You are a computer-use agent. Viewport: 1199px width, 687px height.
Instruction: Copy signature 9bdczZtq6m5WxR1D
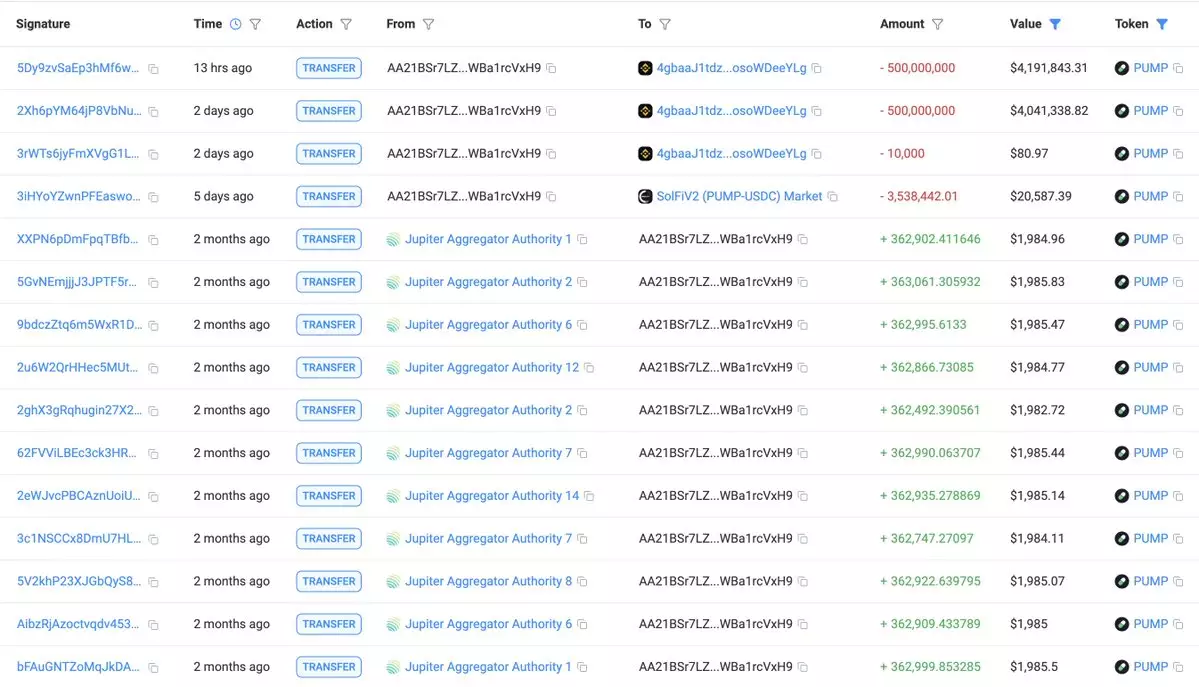154,326
